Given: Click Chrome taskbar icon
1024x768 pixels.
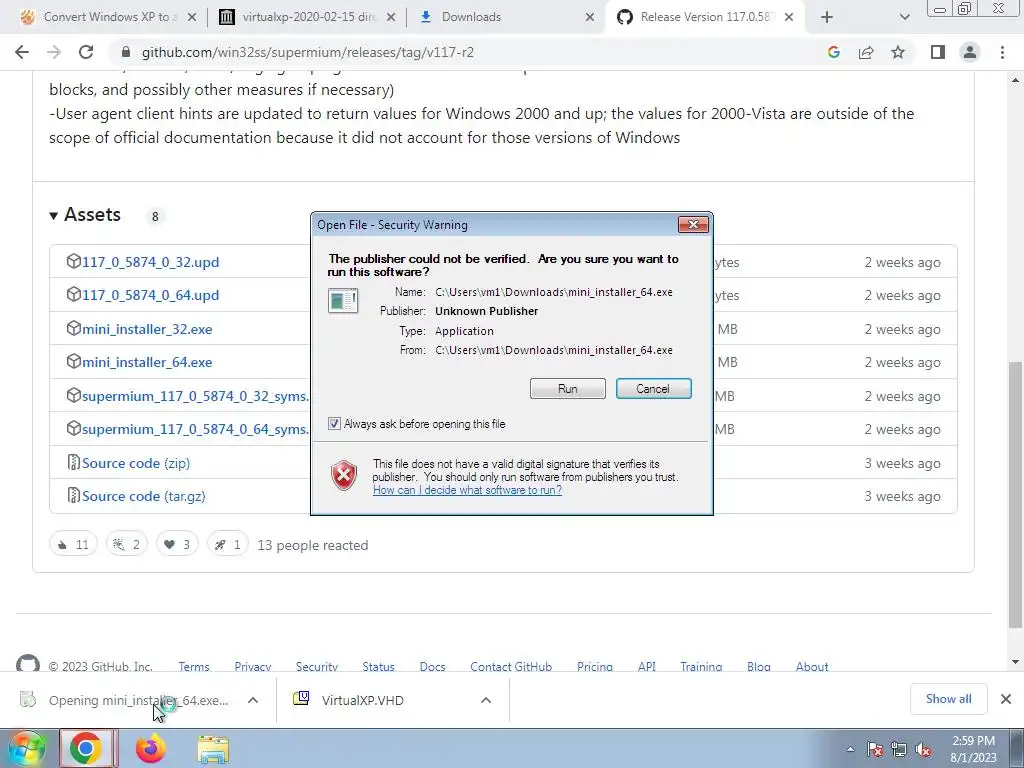Looking at the screenshot, I should [x=87, y=748].
